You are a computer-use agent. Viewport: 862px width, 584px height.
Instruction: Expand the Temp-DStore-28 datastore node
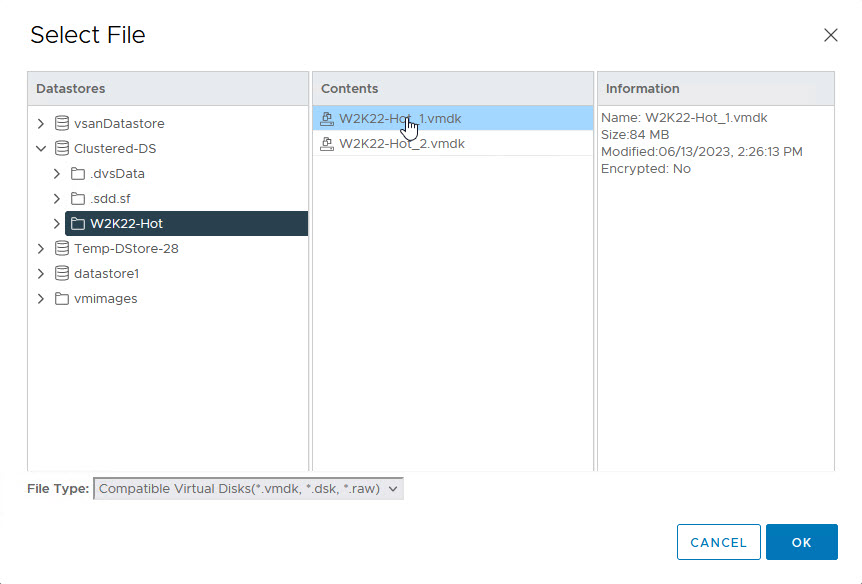point(41,249)
